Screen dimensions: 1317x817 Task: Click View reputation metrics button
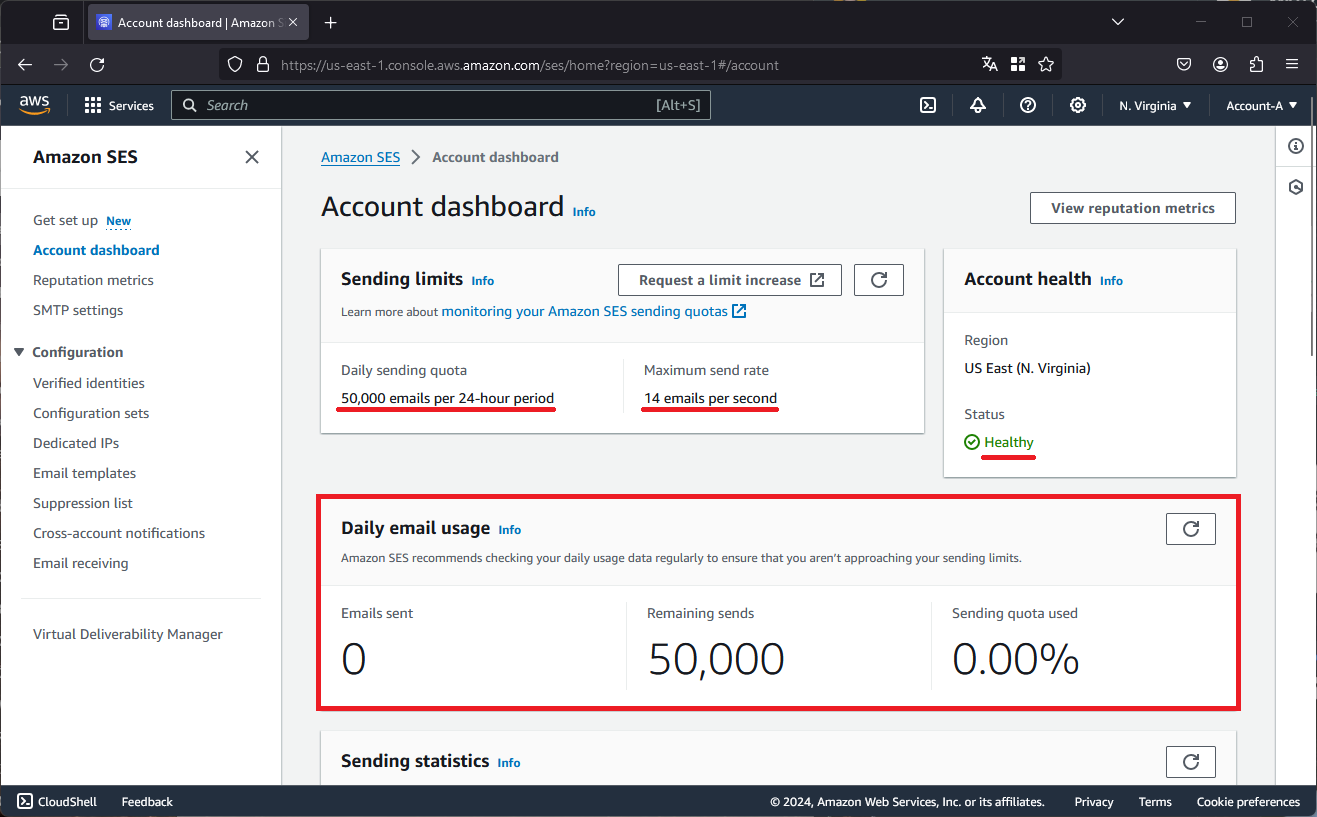[x=1133, y=208]
